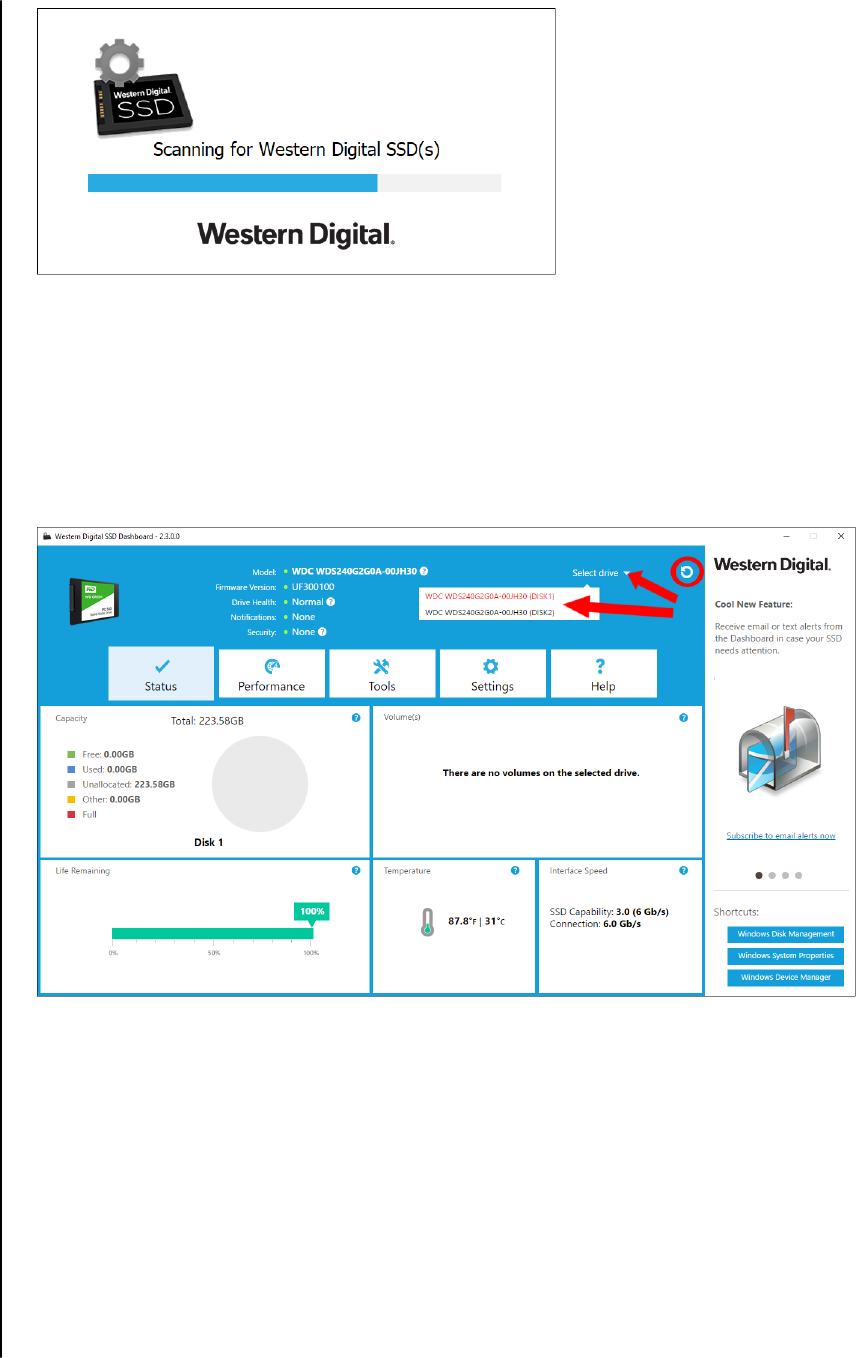Open Windows Device Manager shortcut
The image size is (856, 1358).
785,977
